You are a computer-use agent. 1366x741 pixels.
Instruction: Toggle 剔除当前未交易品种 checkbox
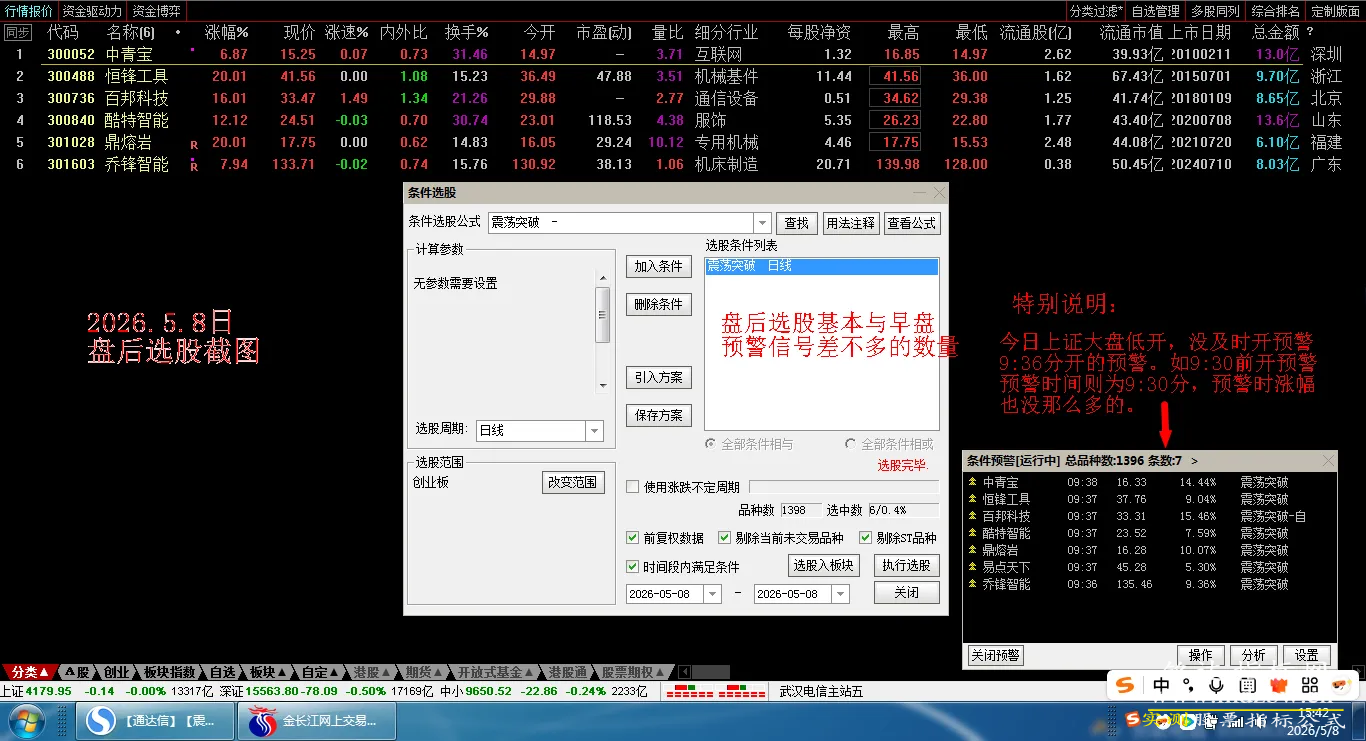click(725, 538)
